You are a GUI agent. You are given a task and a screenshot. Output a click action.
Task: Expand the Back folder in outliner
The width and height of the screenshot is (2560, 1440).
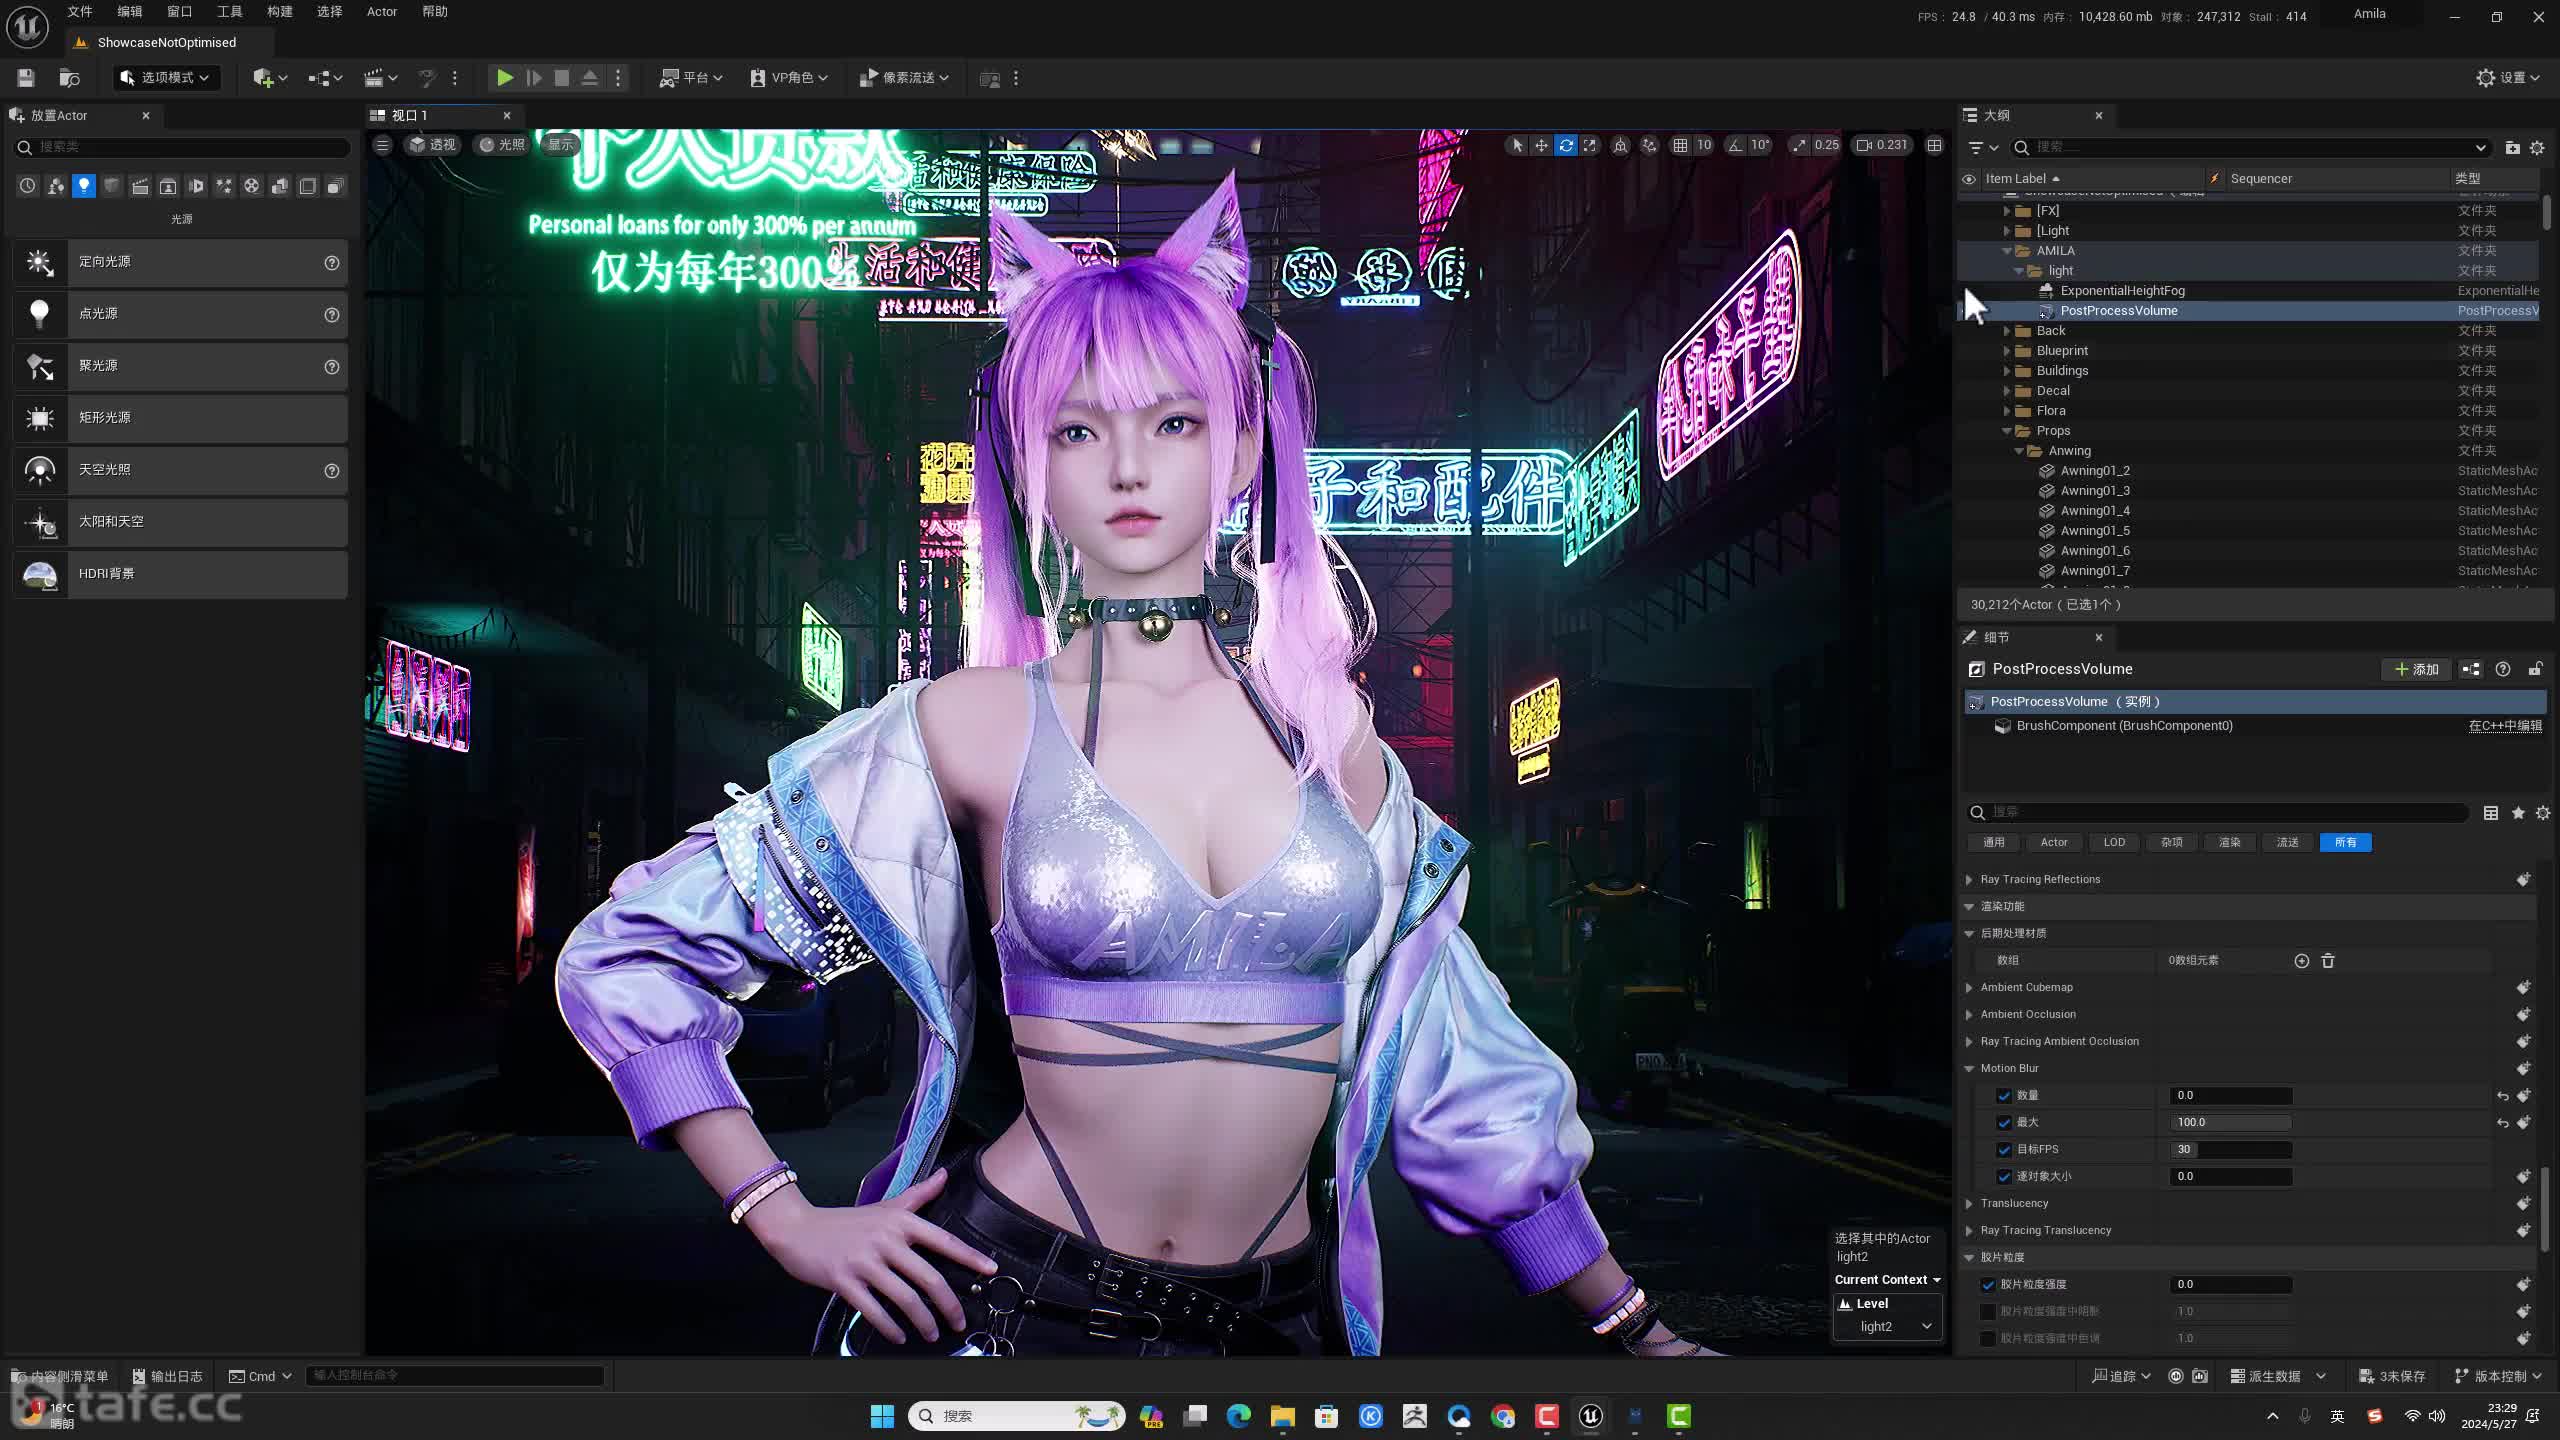click(x=2007, y=331)
